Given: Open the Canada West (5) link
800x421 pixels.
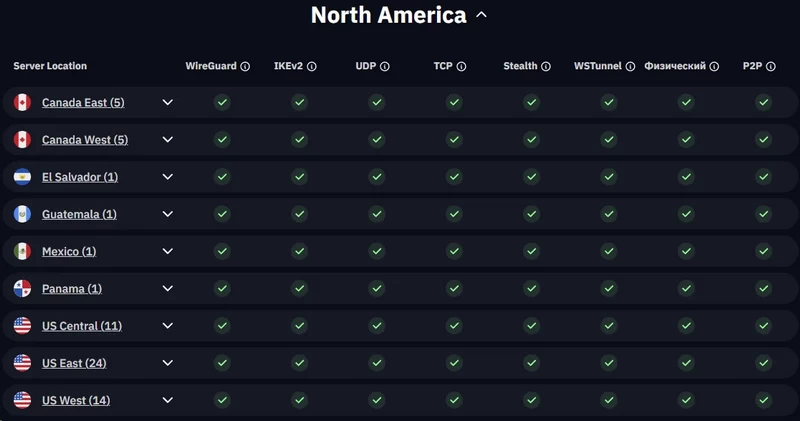Looking at the screenshot, I should (x=85, y=140).
